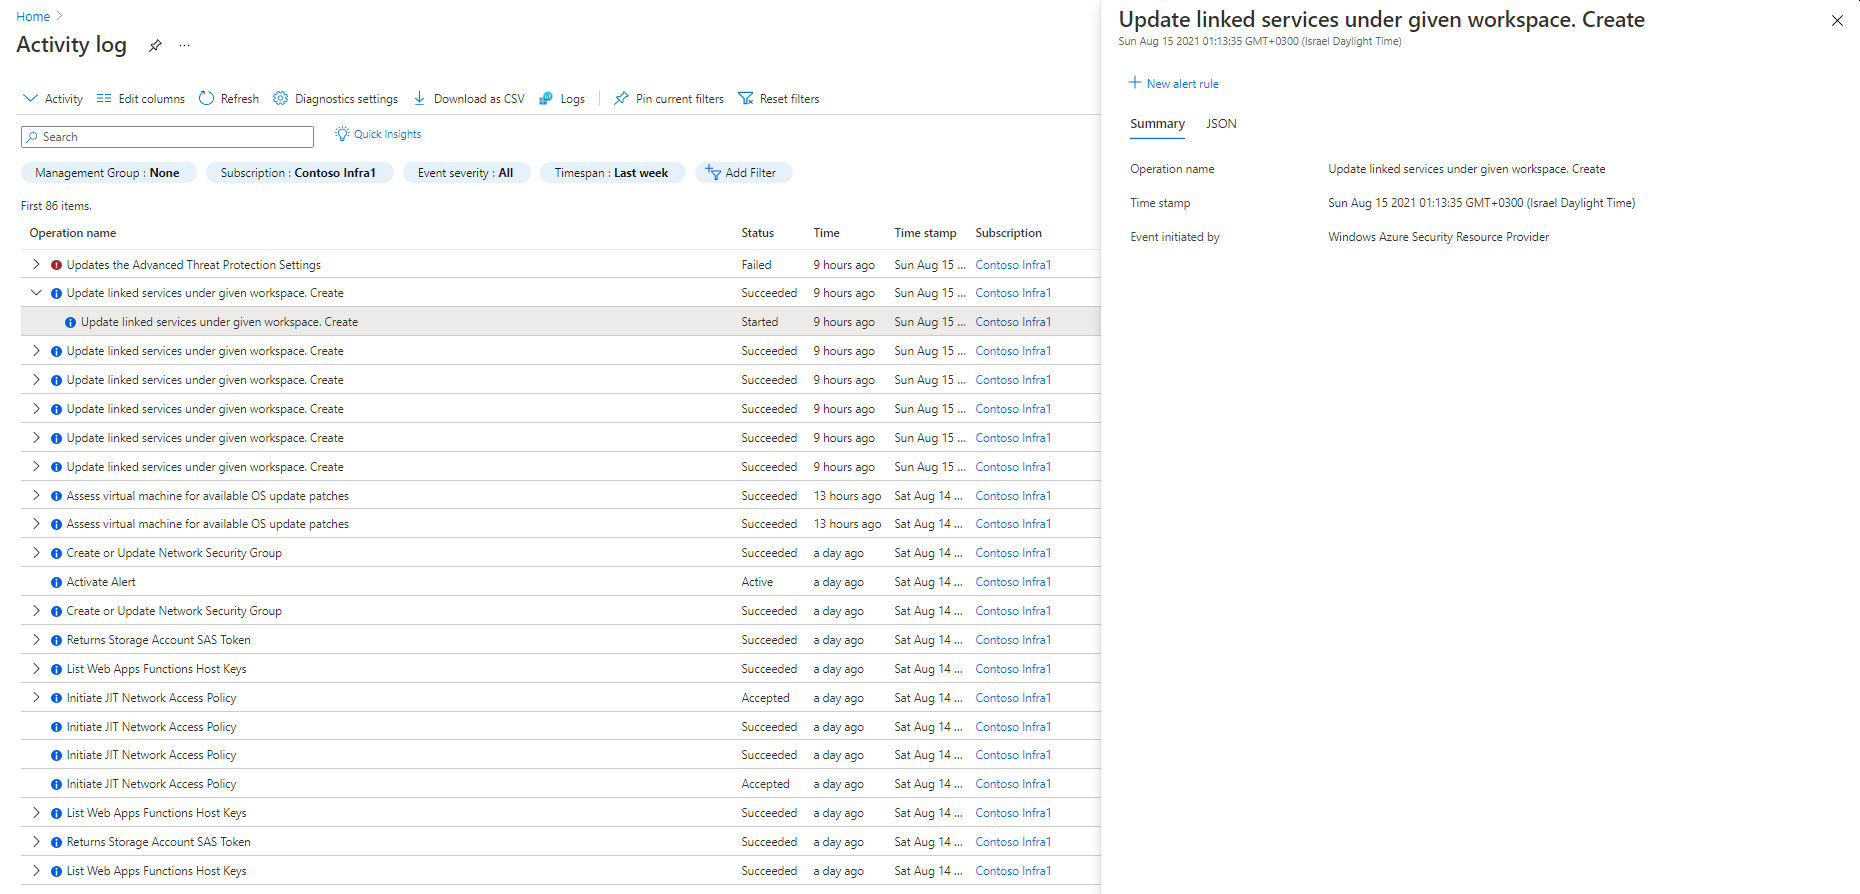This screenshot has height=894, width=1860.
Task: Collapse the expanded Update linked services row
Action: (36, 293)
